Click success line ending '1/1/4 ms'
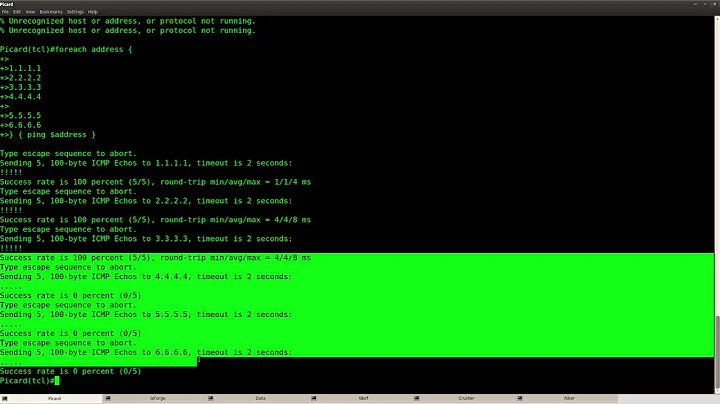 155,182
